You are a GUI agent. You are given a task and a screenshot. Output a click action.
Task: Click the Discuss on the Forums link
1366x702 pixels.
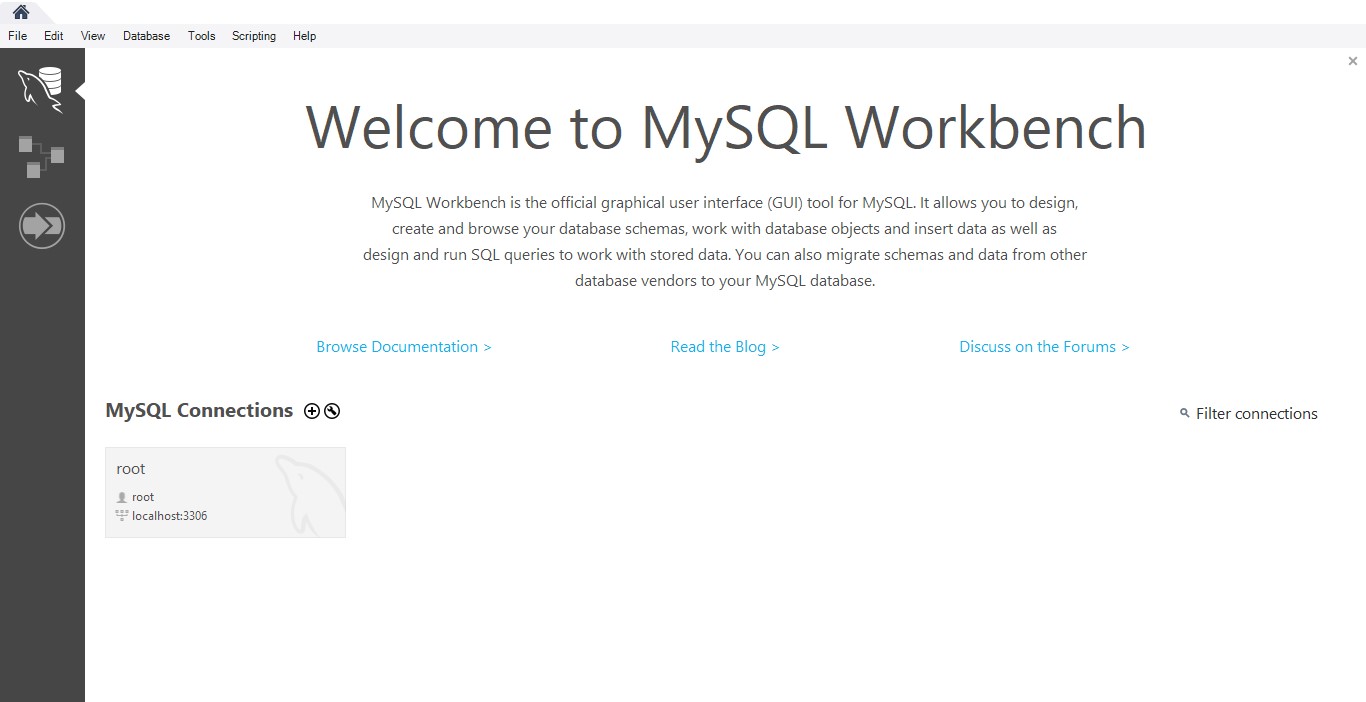click(x=1044, y=347)
